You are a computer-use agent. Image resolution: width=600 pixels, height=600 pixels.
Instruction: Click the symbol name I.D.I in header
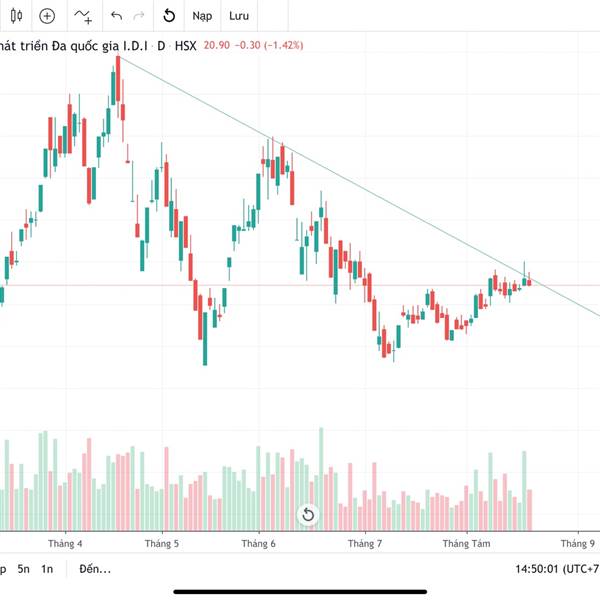pyautogui.click(x=135, y=46)
